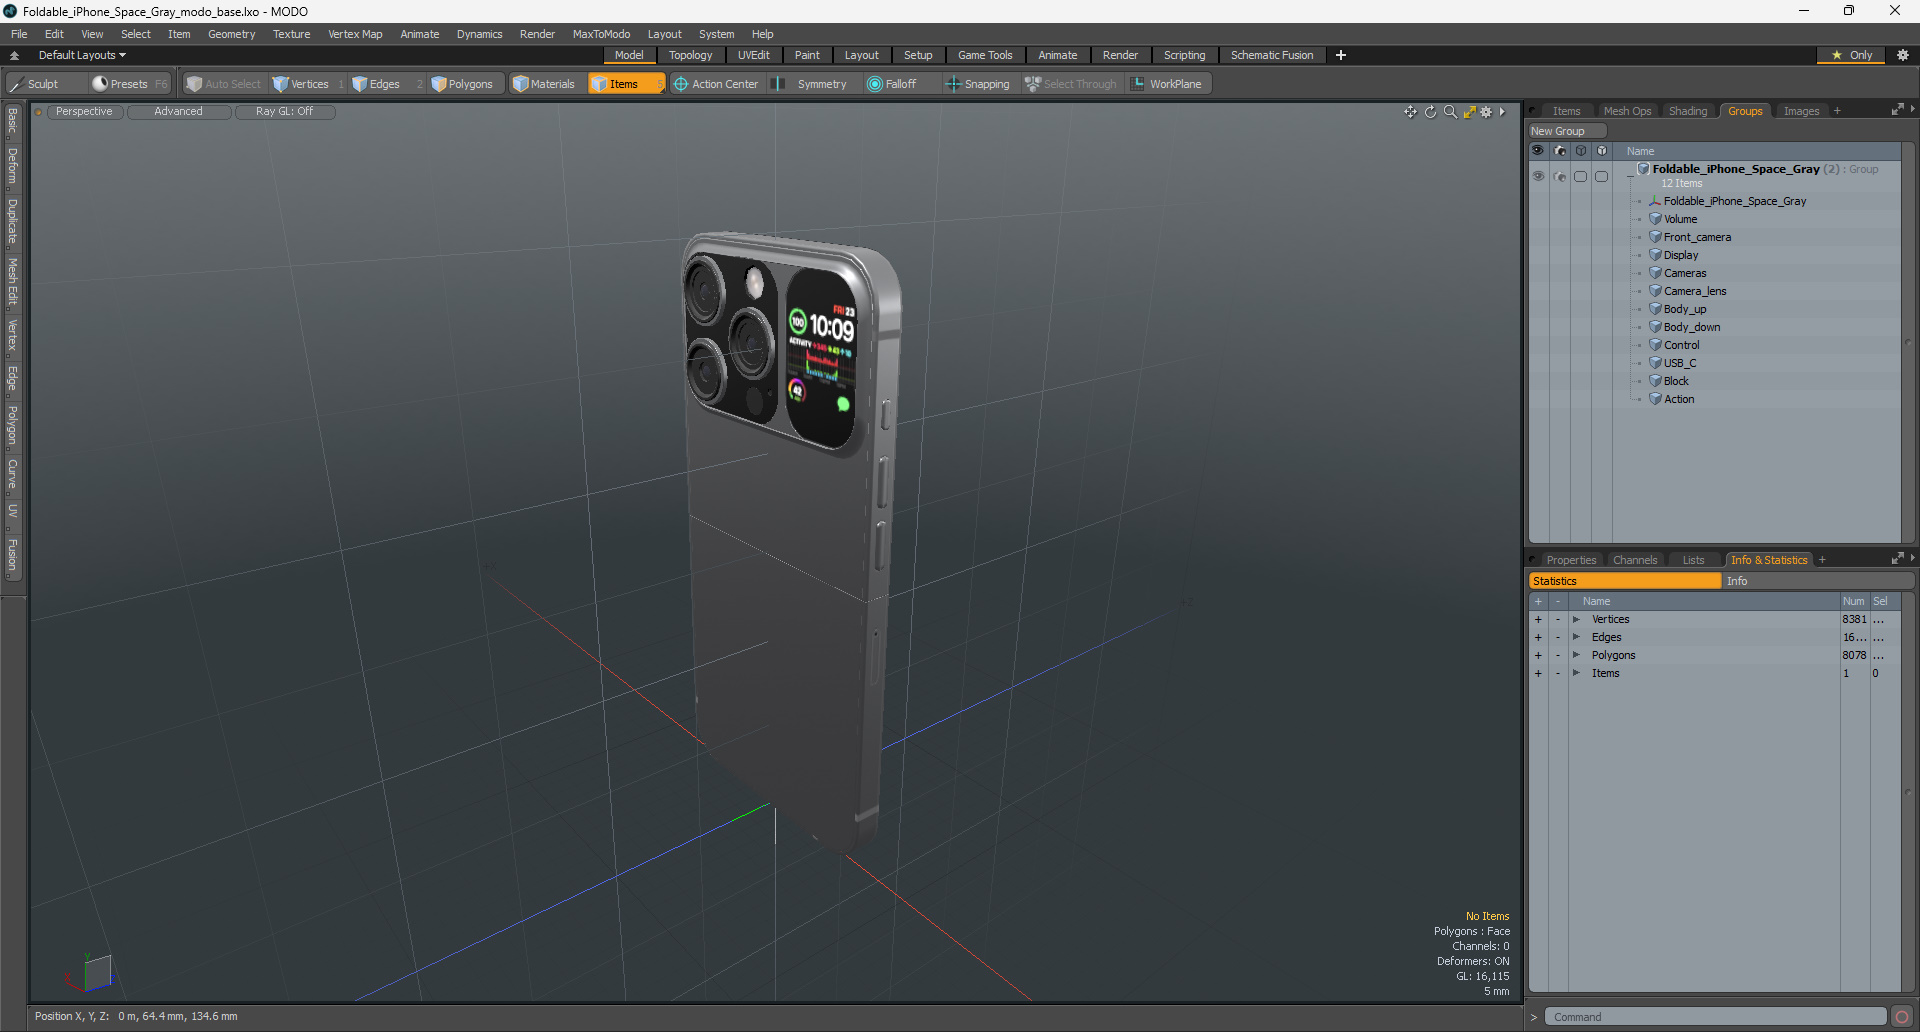Click the Volume group item icon

click(x=1655, y=219)
